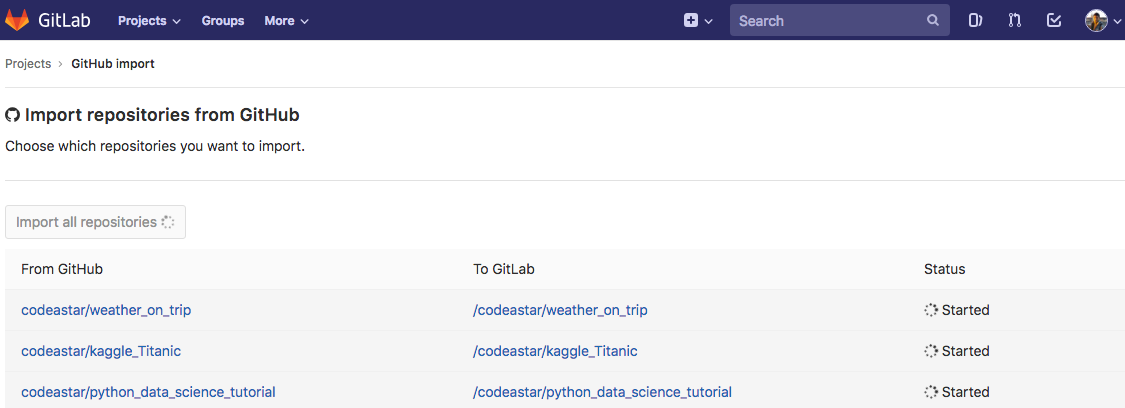Go to Projects breadcrumb link
This screenshot has height=408, width=1125.
click(28, 64)
